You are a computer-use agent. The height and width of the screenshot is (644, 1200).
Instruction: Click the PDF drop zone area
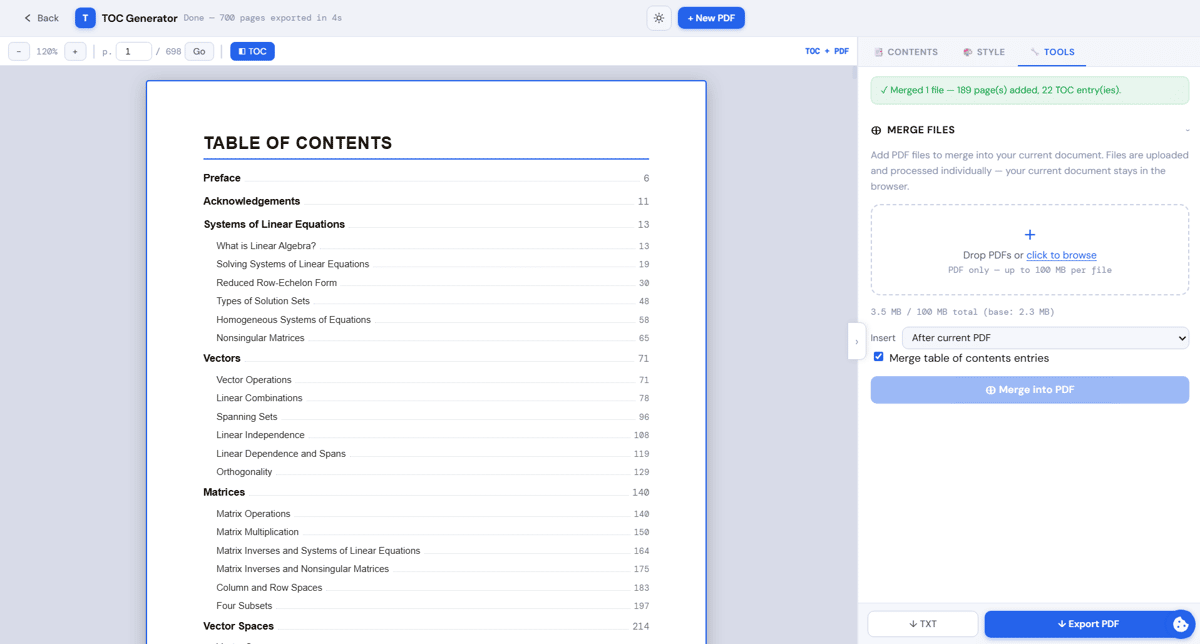coord(1029,250)
